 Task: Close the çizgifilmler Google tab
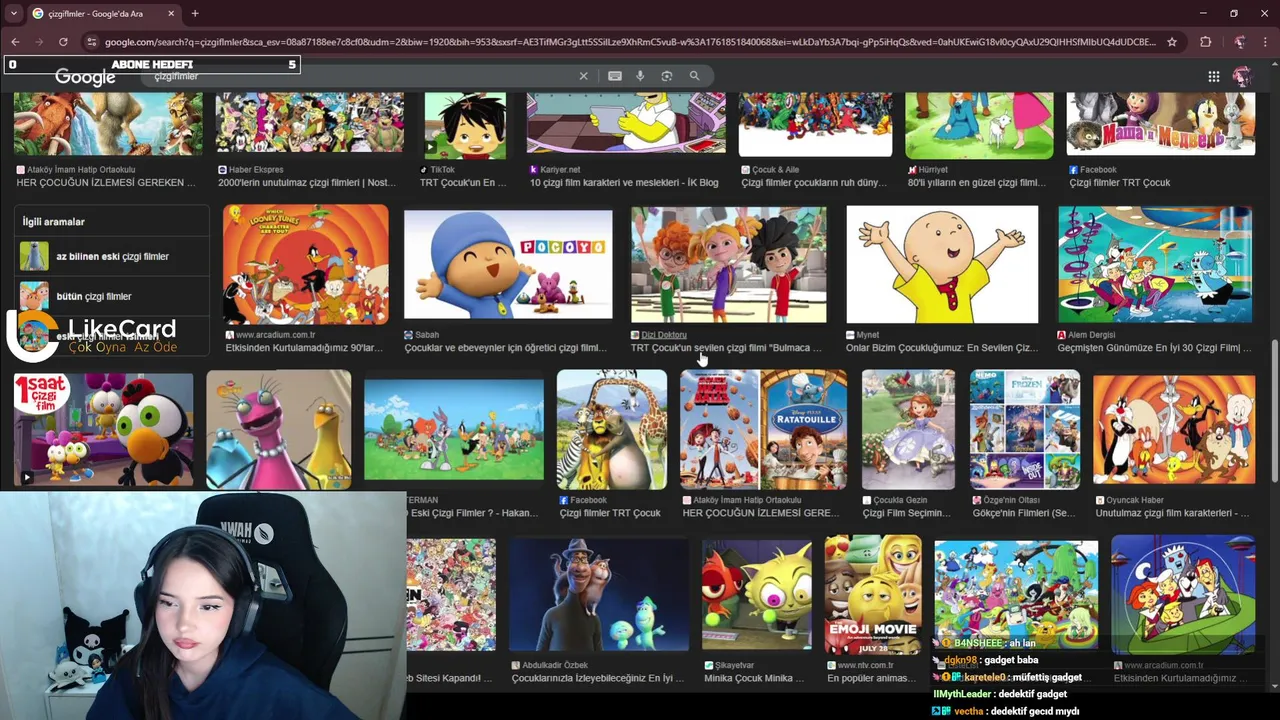tap(171, 13)
